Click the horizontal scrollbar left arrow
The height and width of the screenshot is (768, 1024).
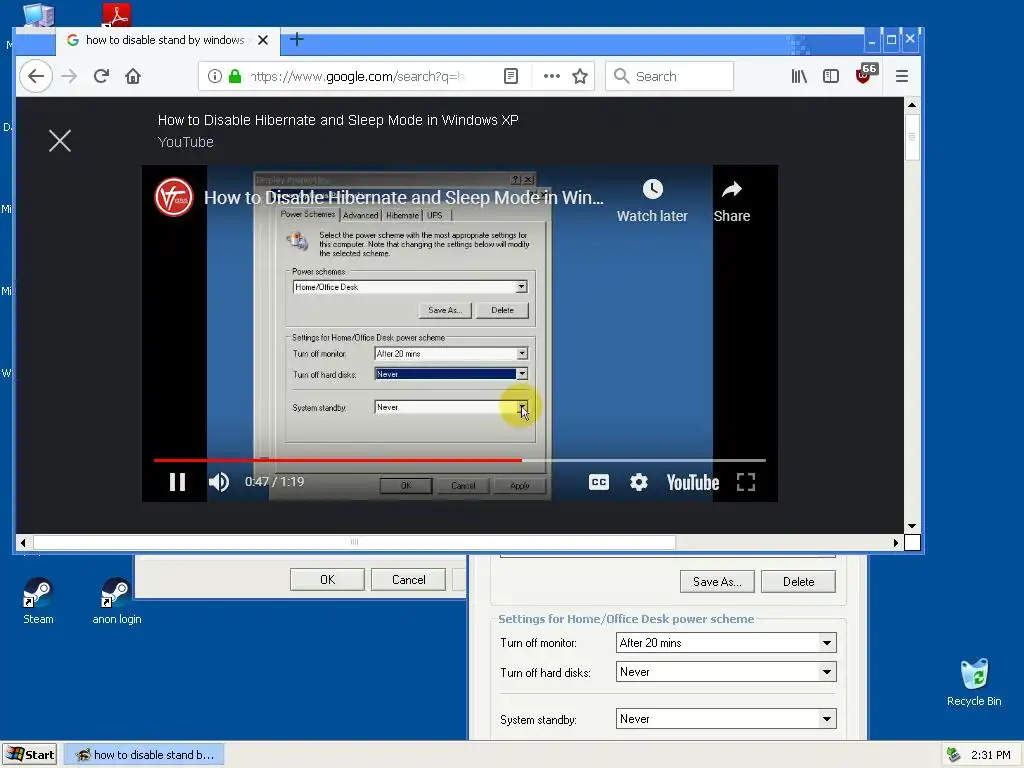tap(23, 542)
